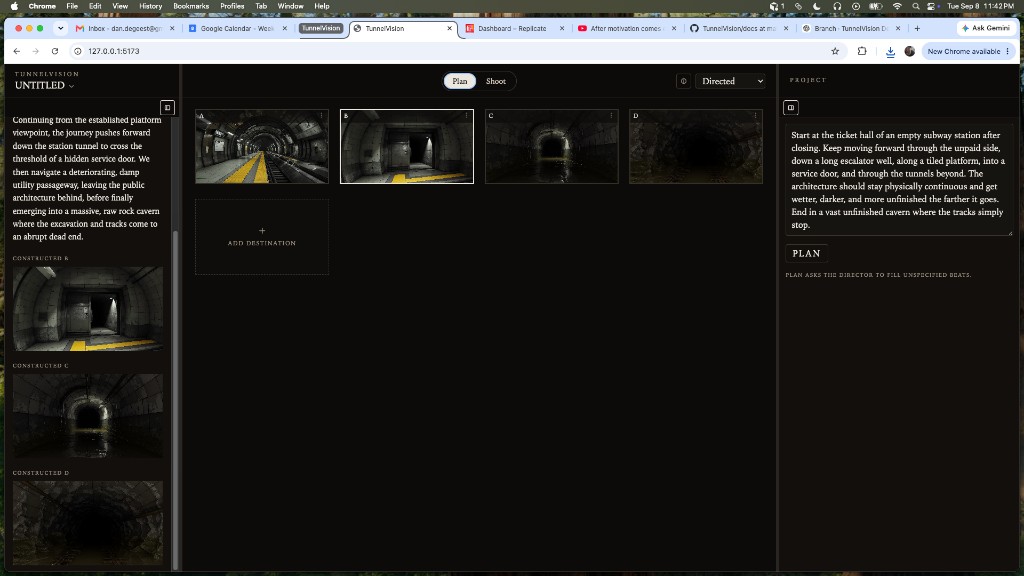Open the Constructed C image in sidebar
Screen dimensions: 1024x576
[88, 416]
